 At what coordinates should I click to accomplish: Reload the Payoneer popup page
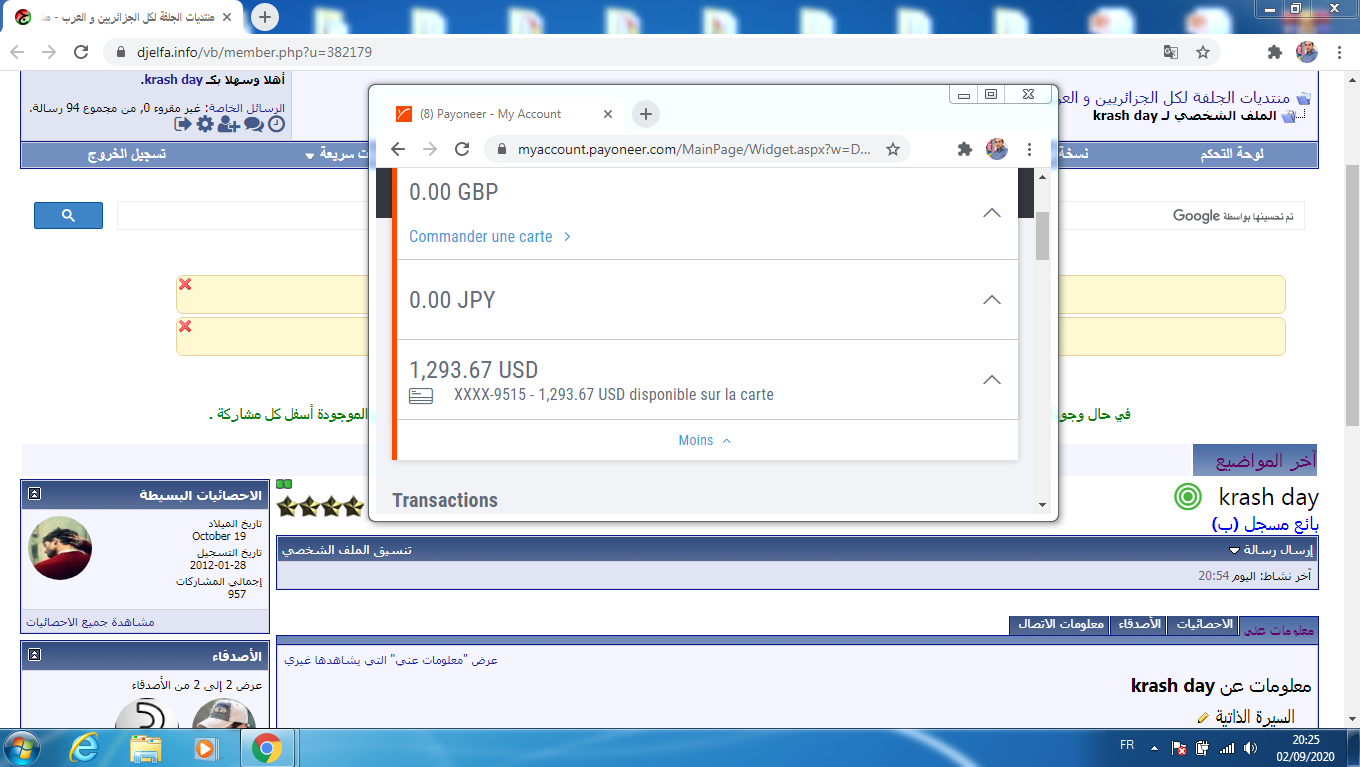[462, 149]
